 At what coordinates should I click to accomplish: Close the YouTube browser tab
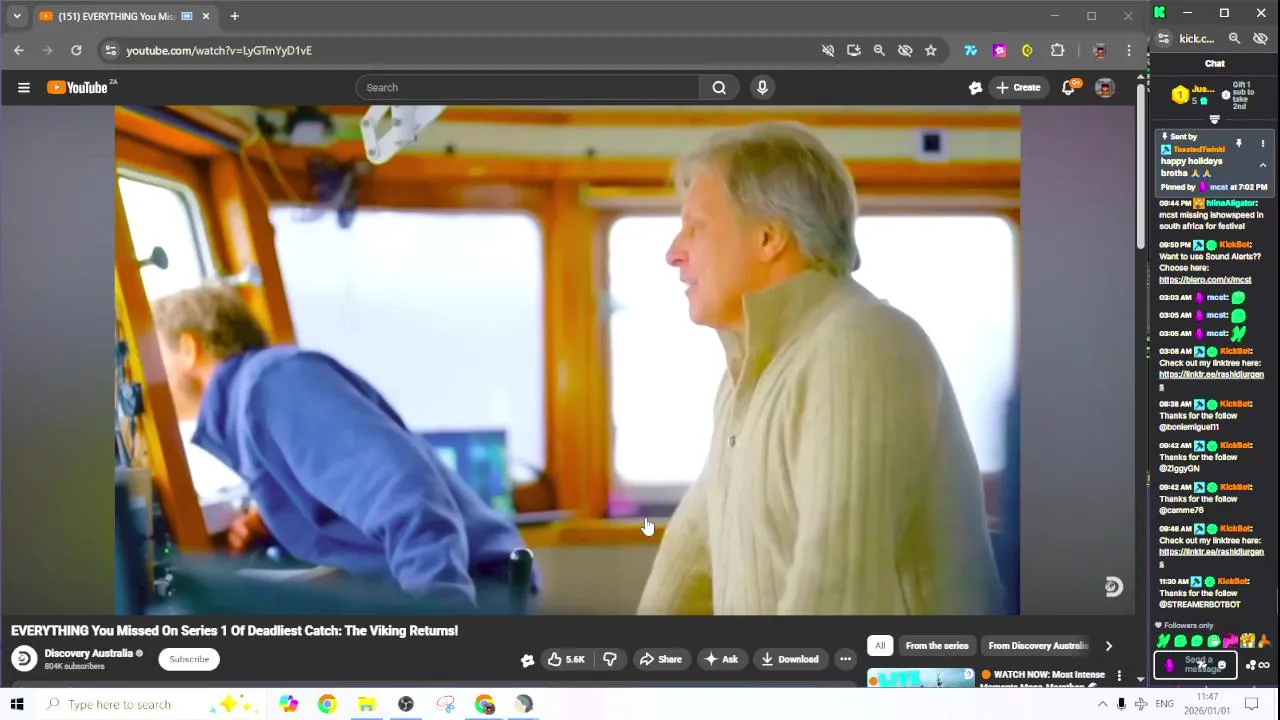pos(206,16)
